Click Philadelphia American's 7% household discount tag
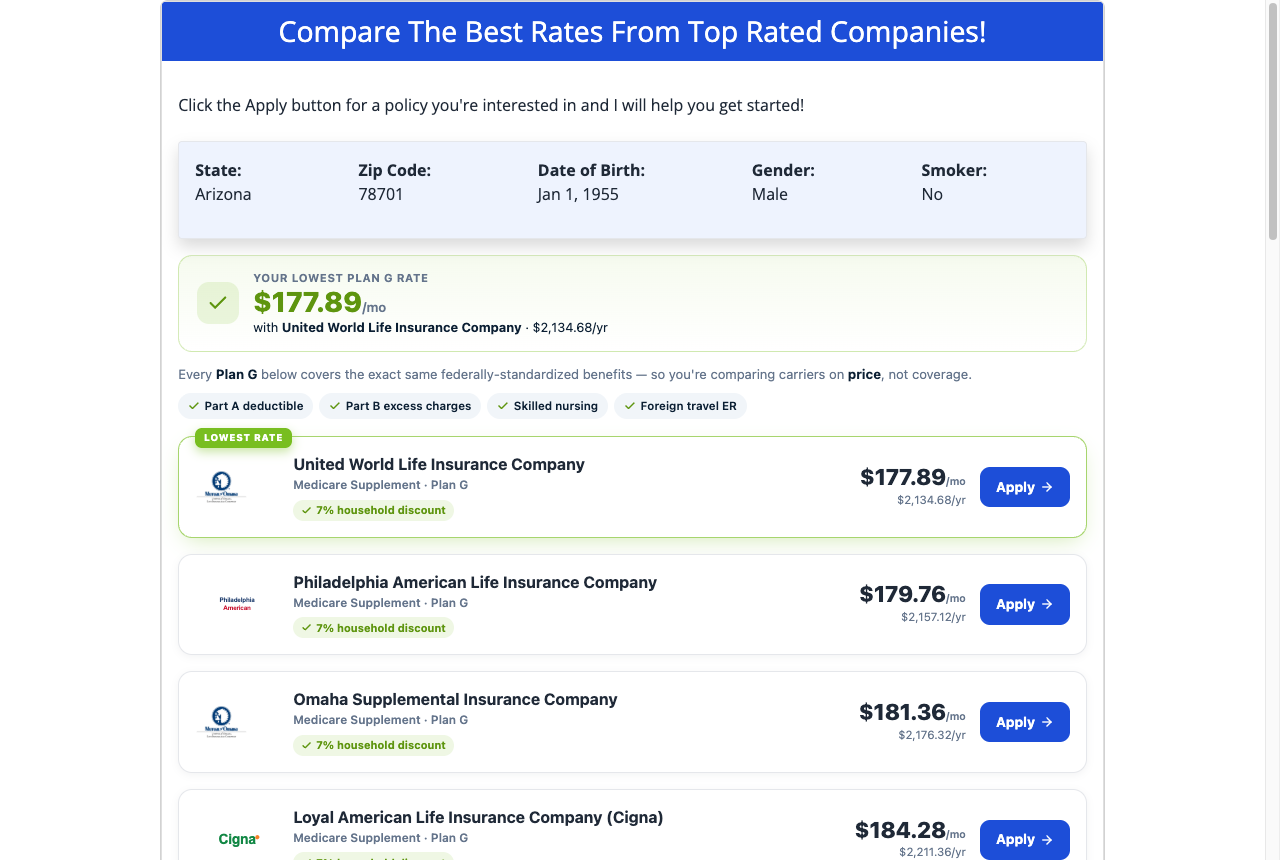Screen dimensions: 1280x860 point(373,628)
